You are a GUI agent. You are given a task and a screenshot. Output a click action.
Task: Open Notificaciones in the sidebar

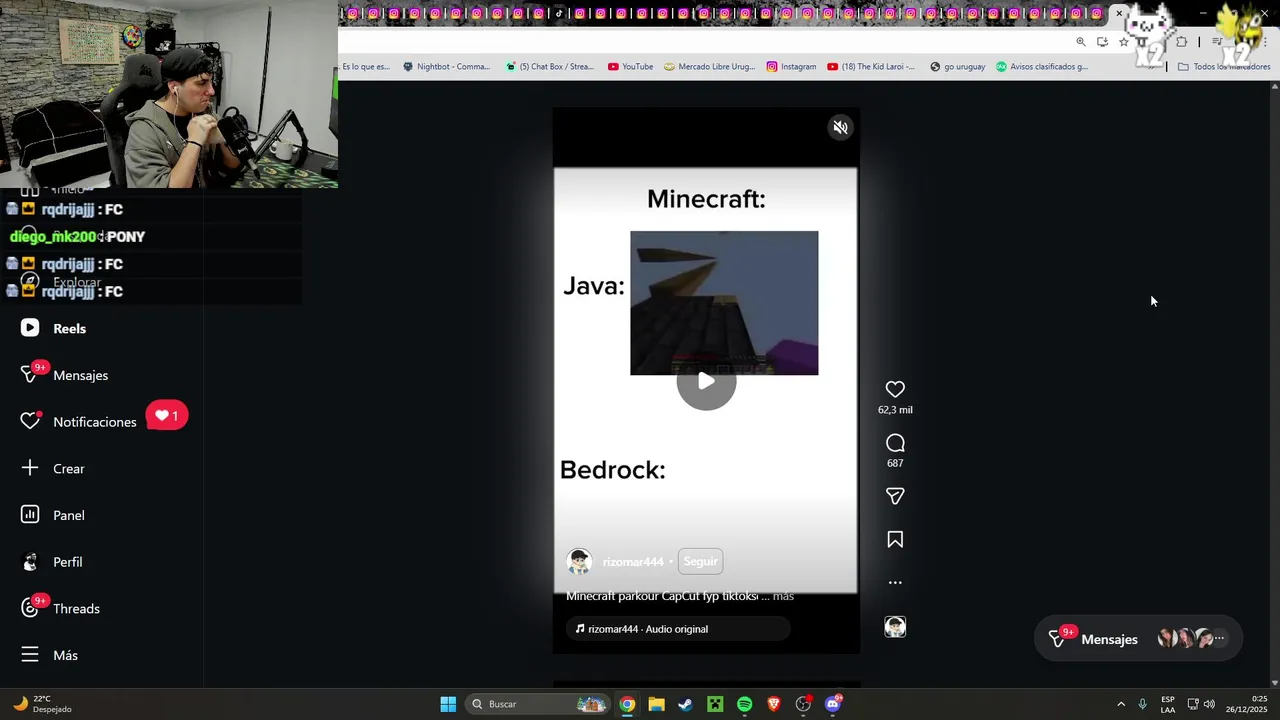coord(94,422)
